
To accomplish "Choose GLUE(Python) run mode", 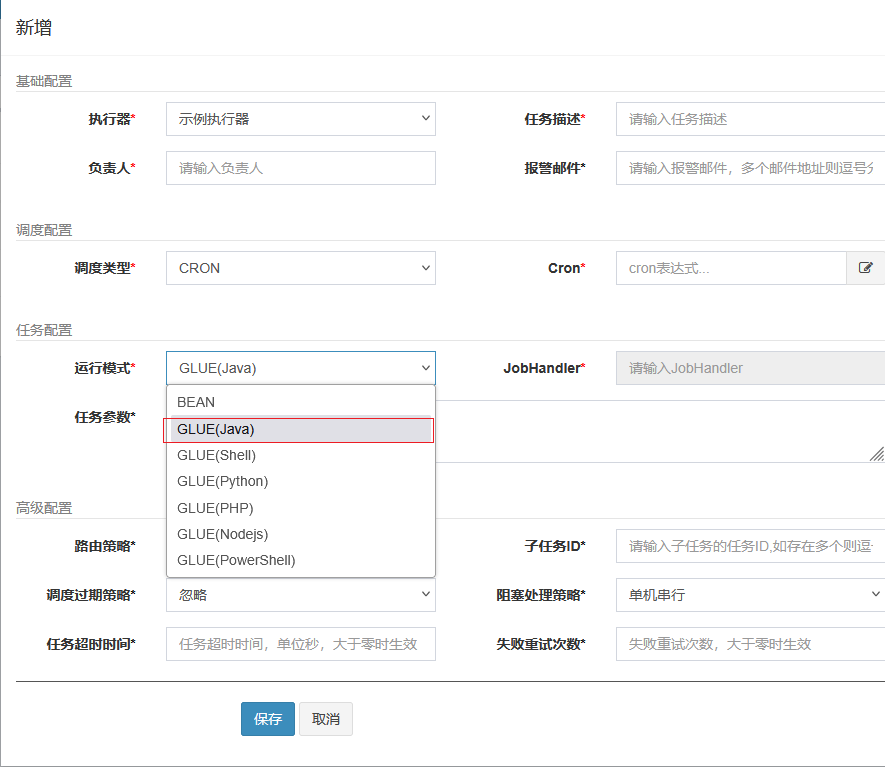I will 301,481.
